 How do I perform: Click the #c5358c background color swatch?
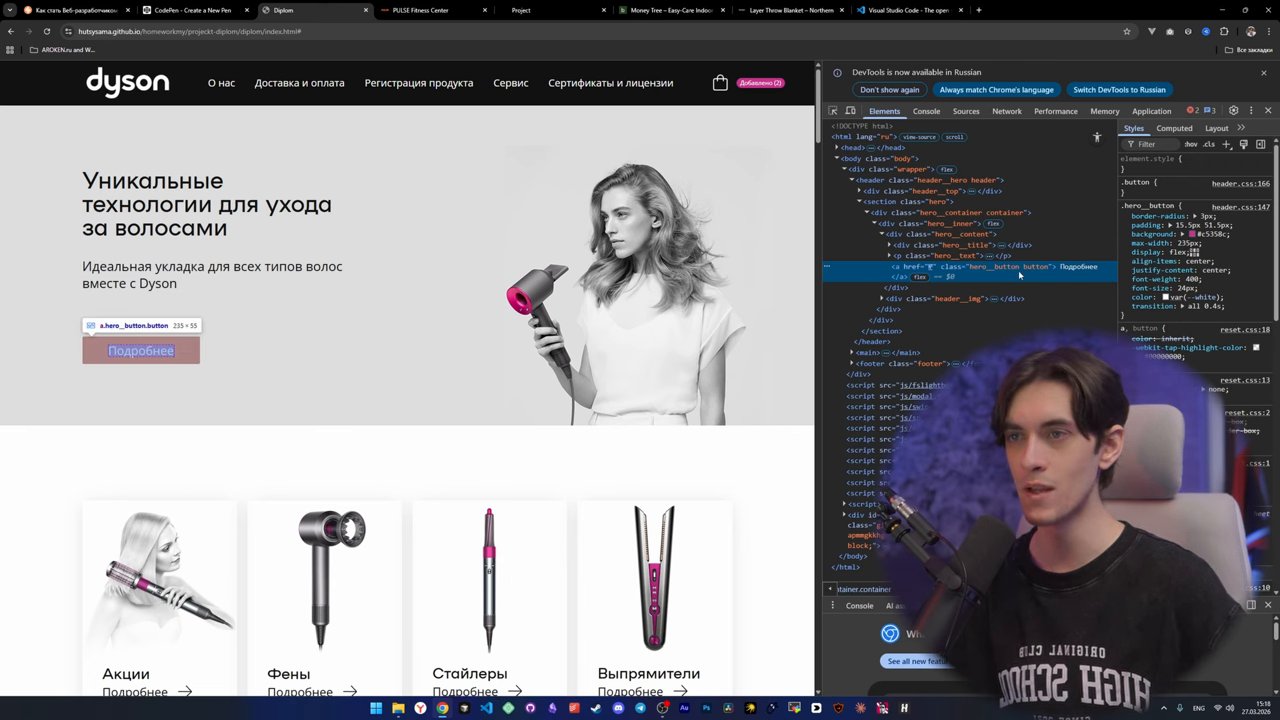point(1192,235)
